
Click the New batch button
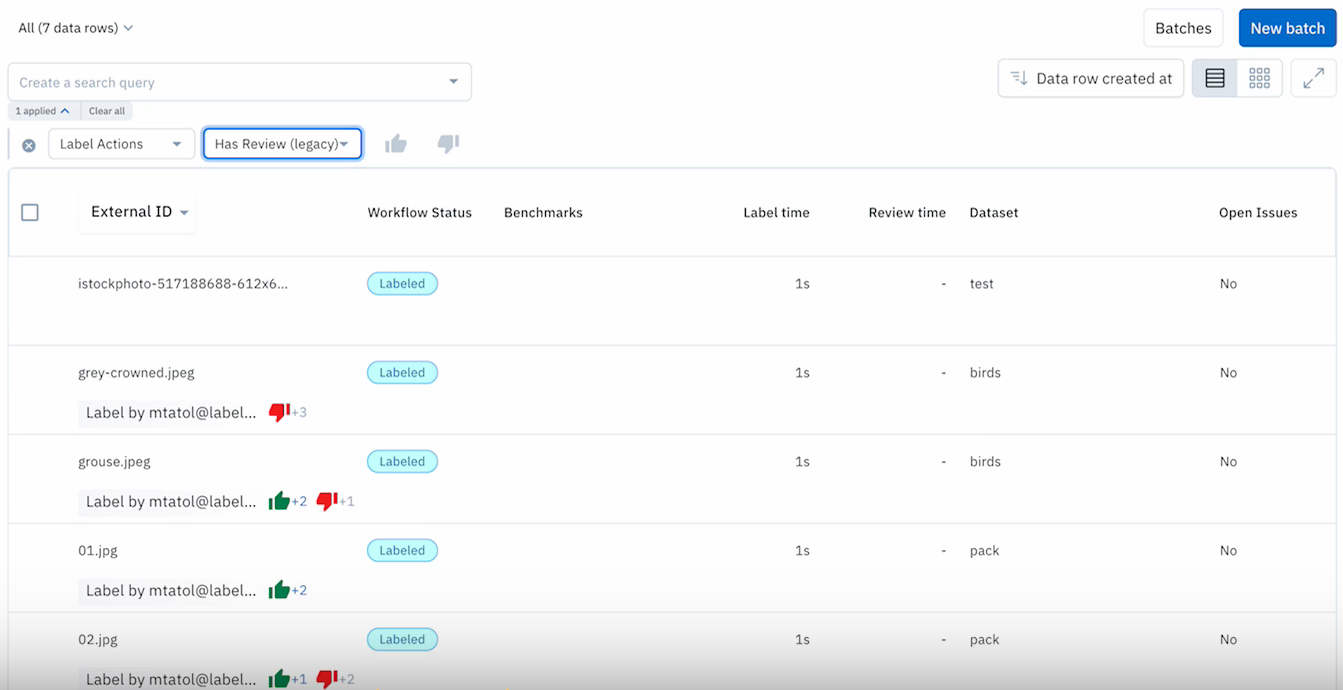[x=1287, y=28]
